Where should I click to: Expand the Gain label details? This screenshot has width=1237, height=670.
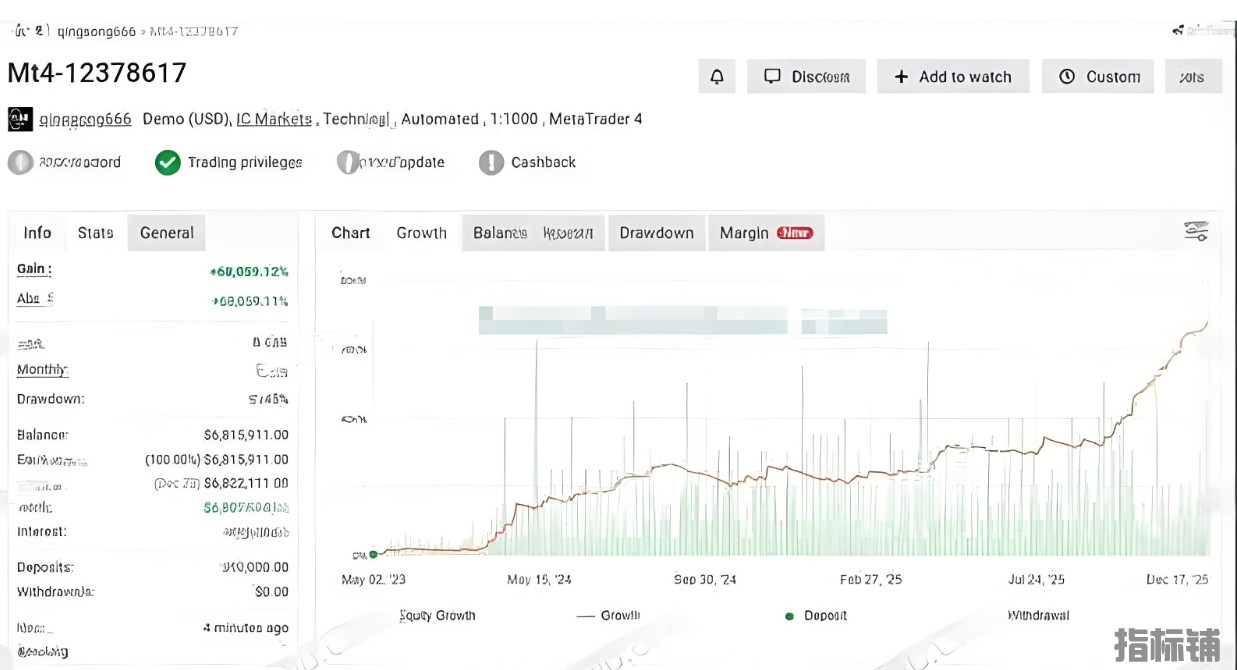[x=33, y=269]
